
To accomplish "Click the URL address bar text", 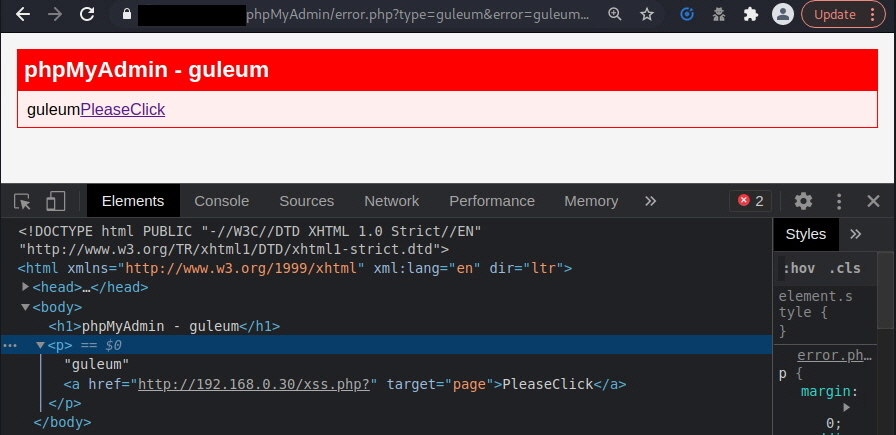I will [418, 14].
